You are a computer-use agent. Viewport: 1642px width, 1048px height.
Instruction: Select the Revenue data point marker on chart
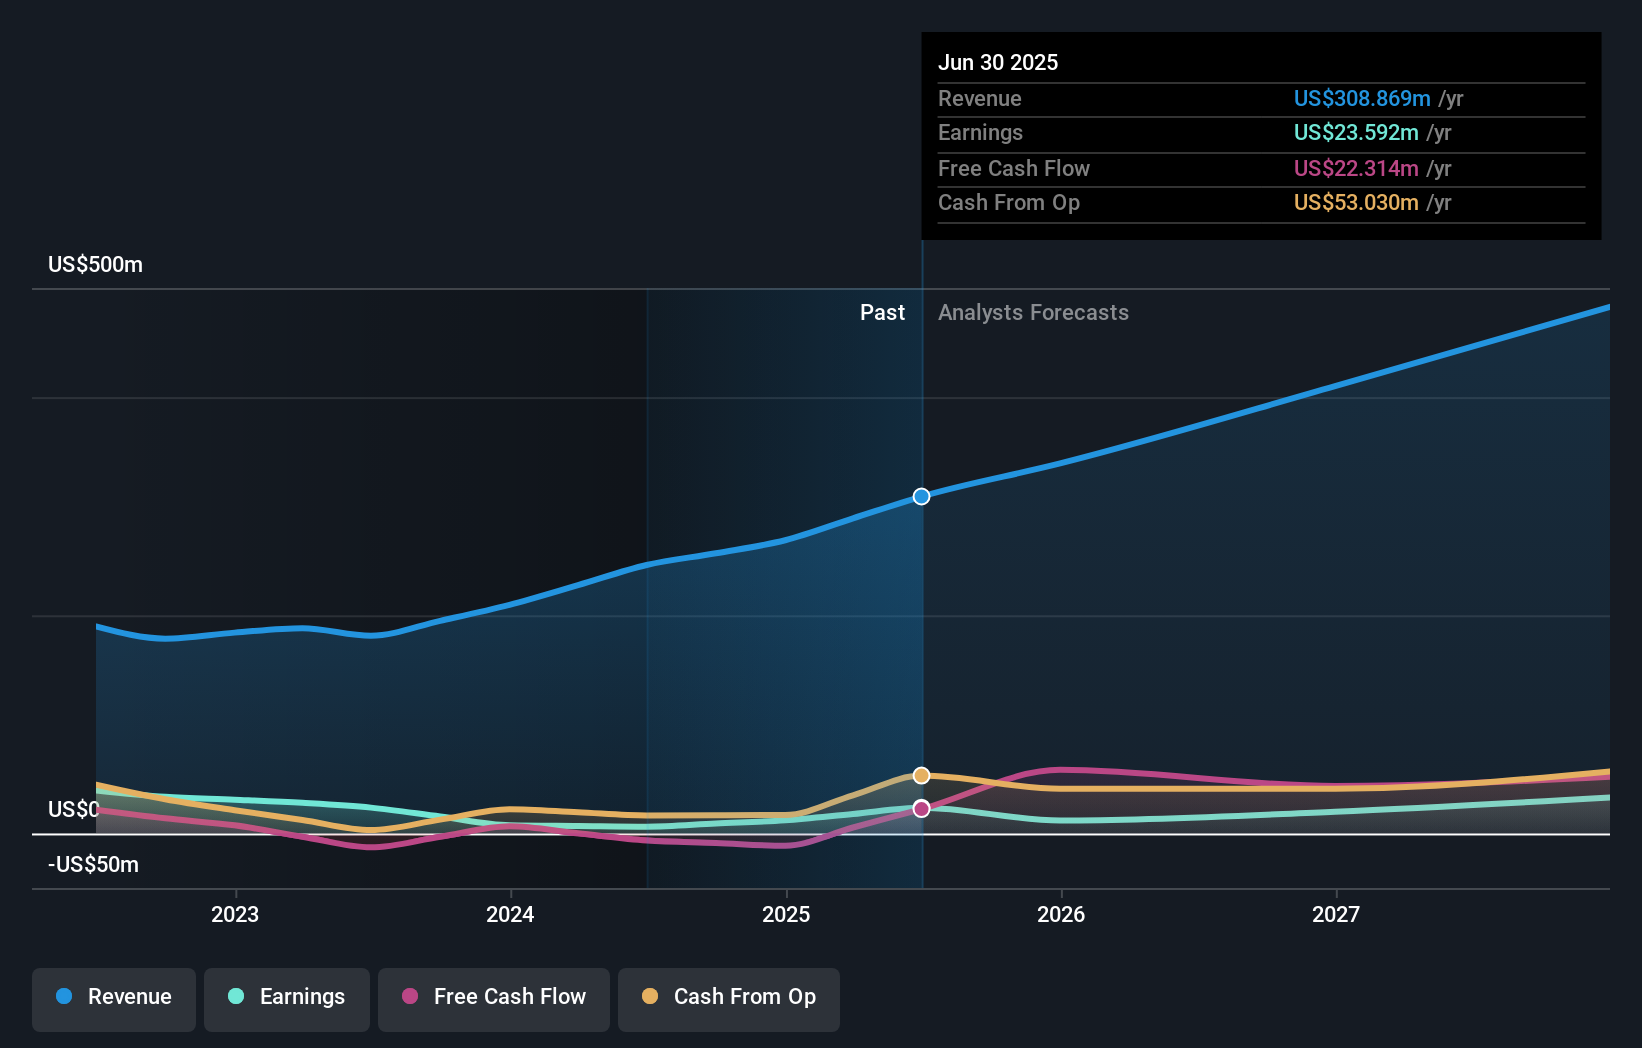(x=921, y=495)
